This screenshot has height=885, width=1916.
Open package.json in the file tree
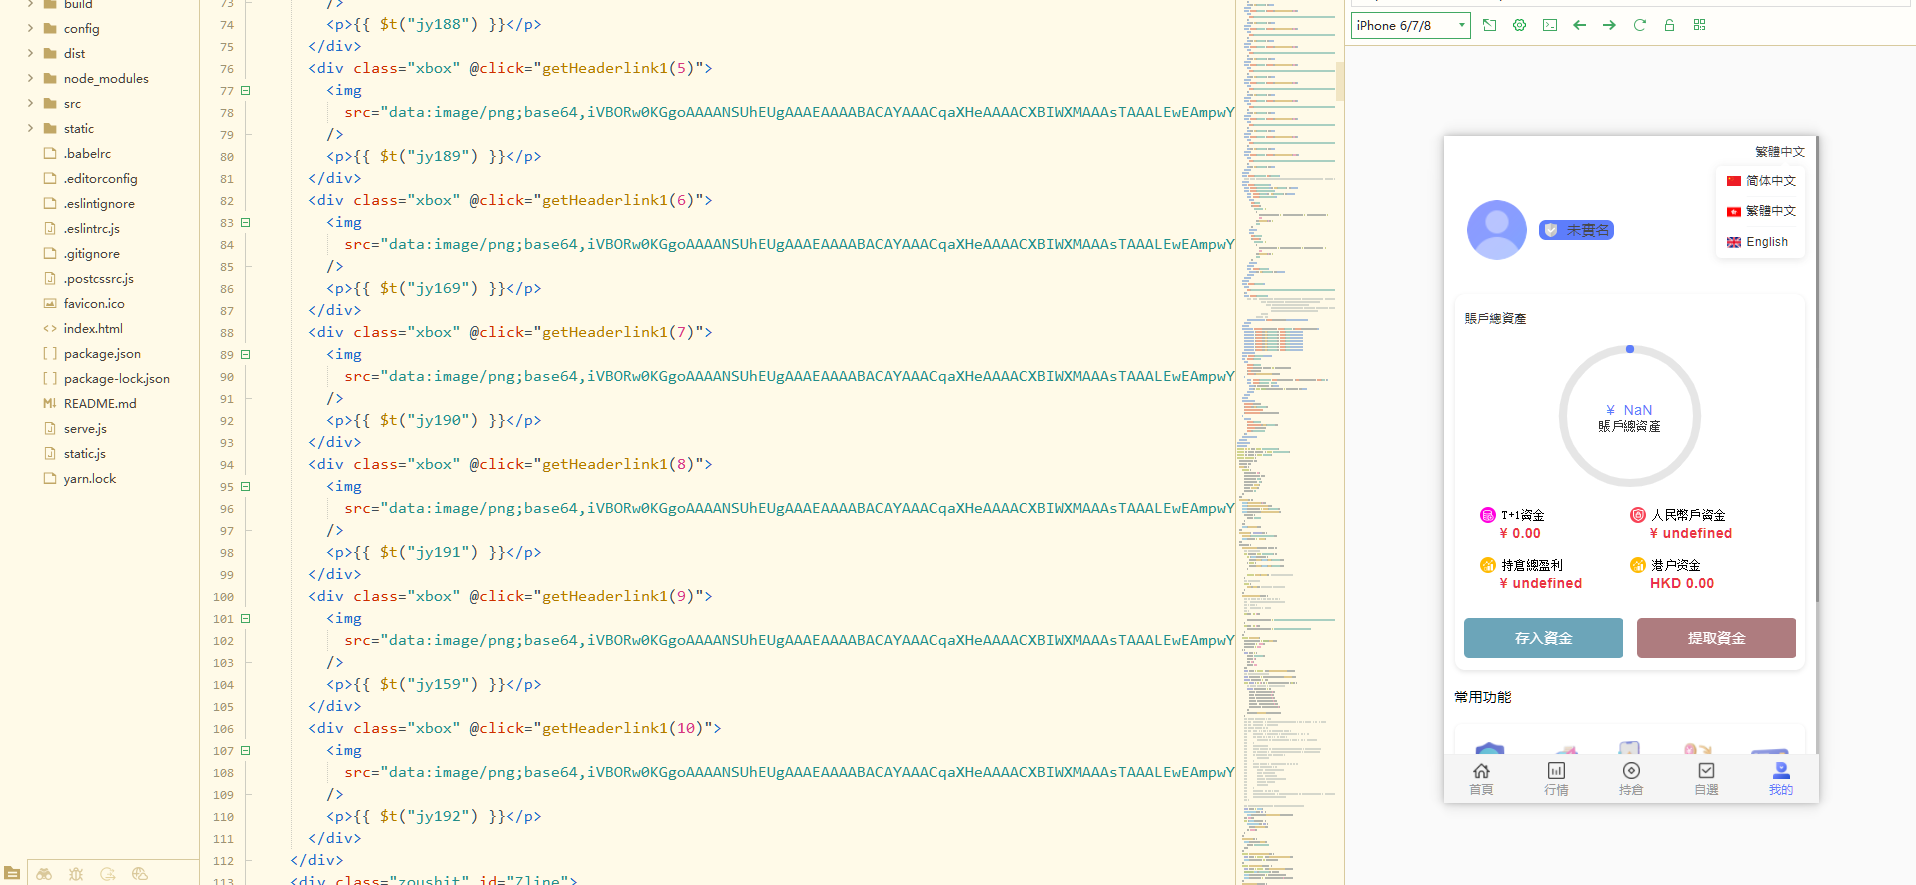102,354
